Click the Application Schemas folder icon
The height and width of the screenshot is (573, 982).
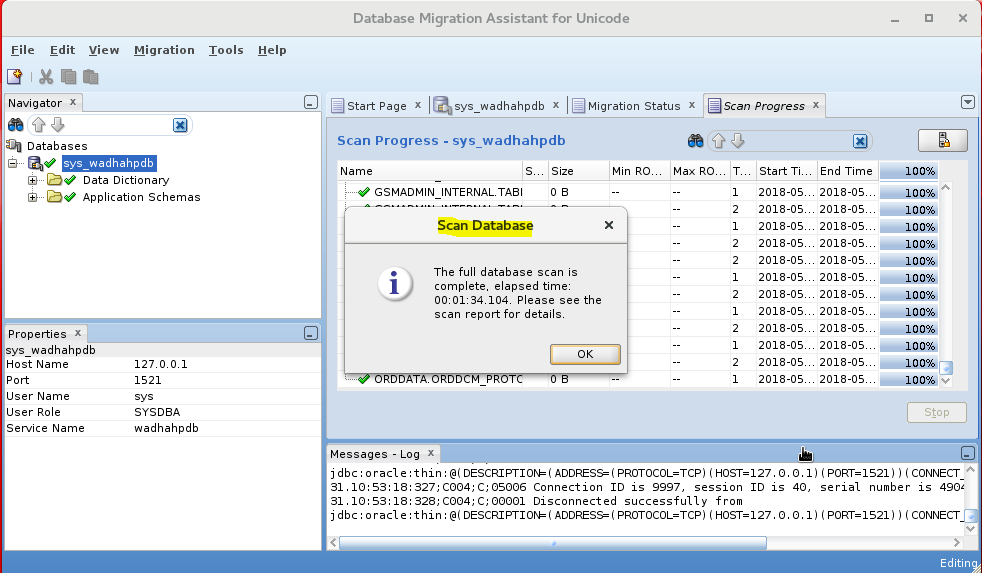54,197
